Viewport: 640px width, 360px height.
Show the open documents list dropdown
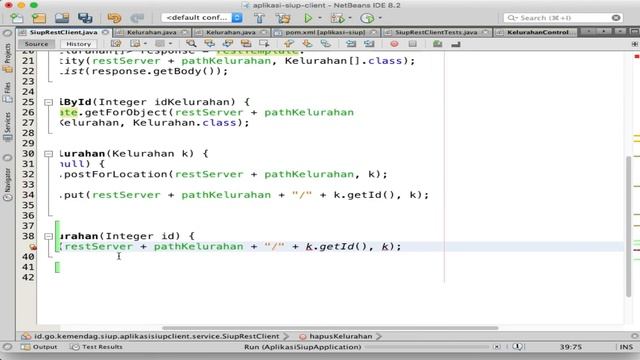click(620, 32)
